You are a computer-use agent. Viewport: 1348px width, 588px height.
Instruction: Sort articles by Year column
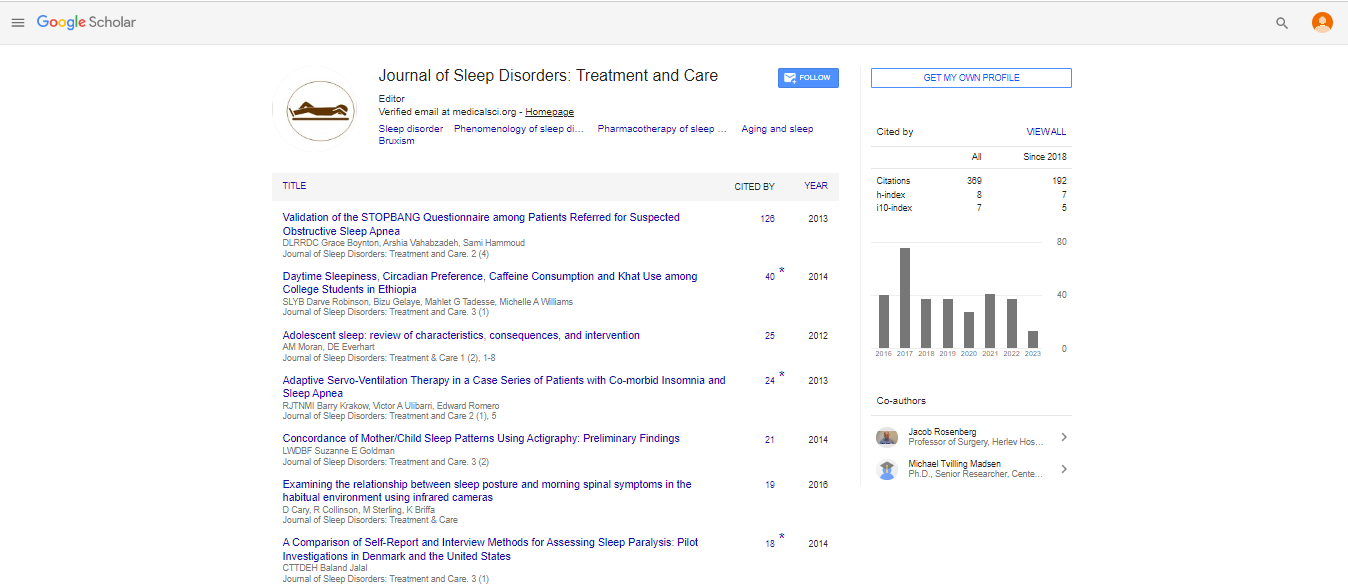pyautogui.click(x=816, y=186)
